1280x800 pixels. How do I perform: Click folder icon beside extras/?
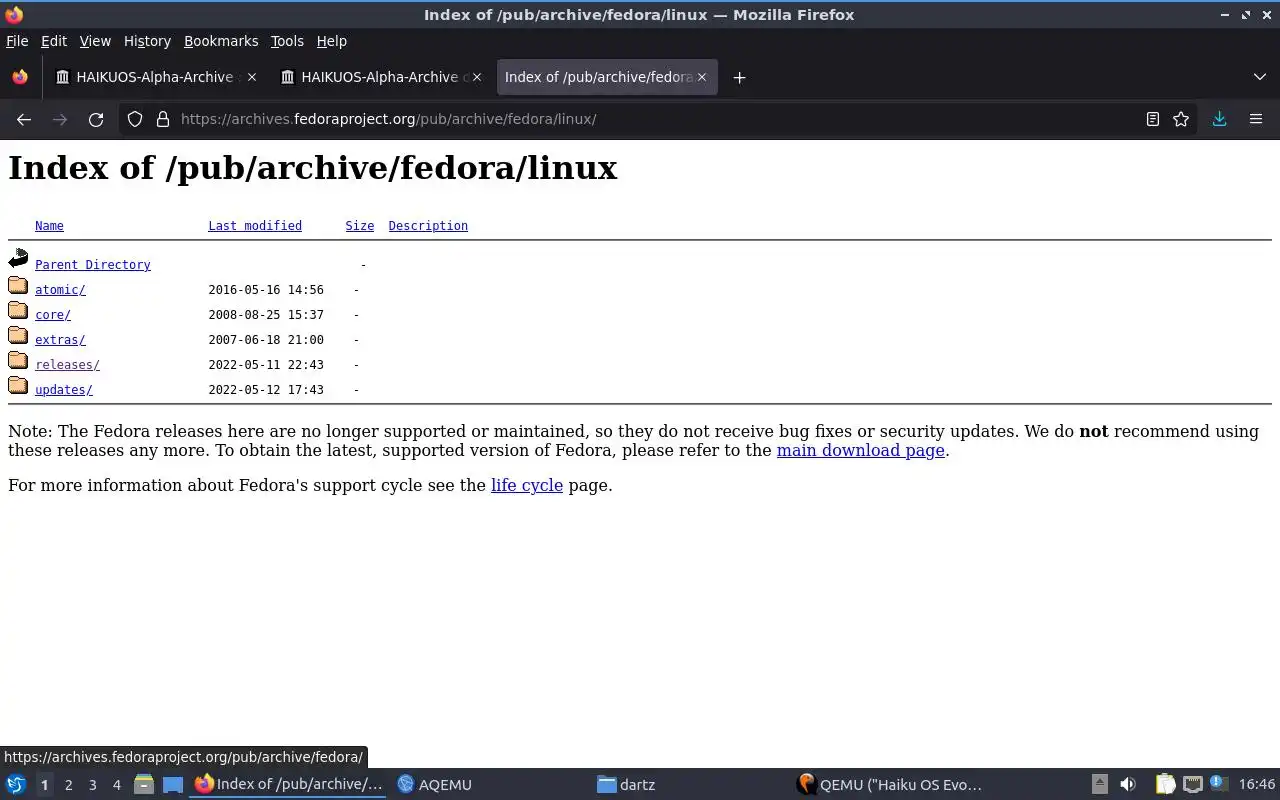pos(18,336)
